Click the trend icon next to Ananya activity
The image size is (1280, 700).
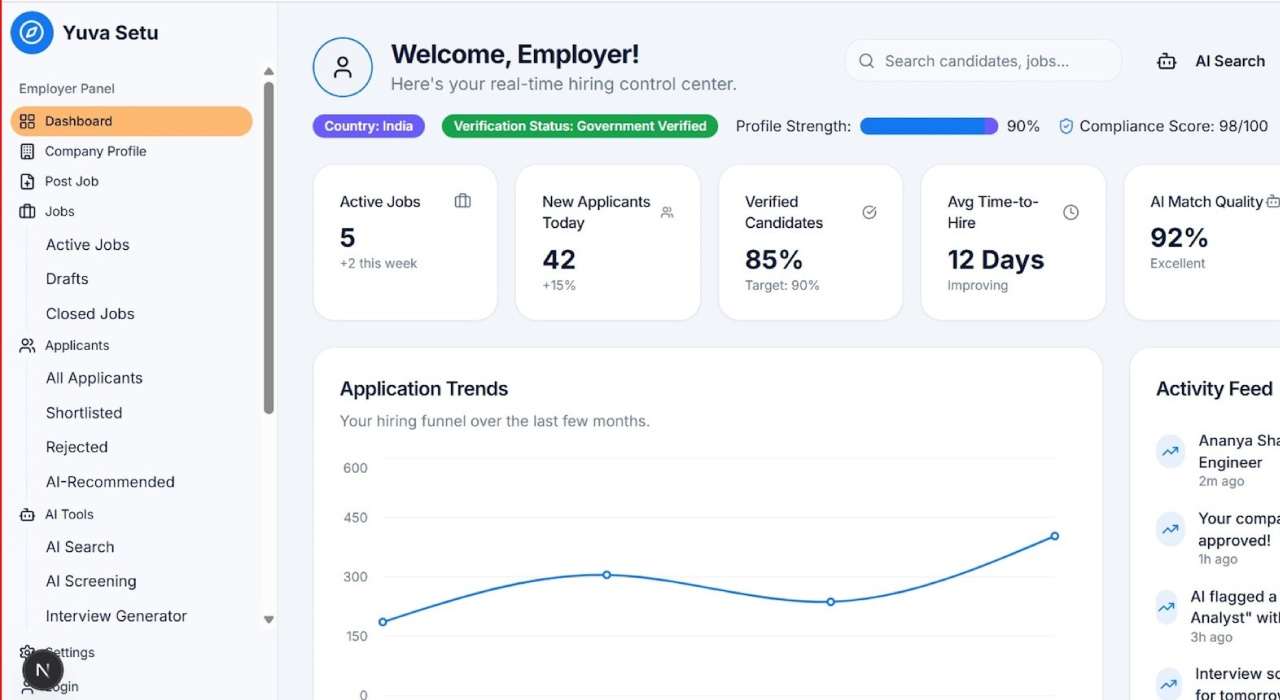1170,451
